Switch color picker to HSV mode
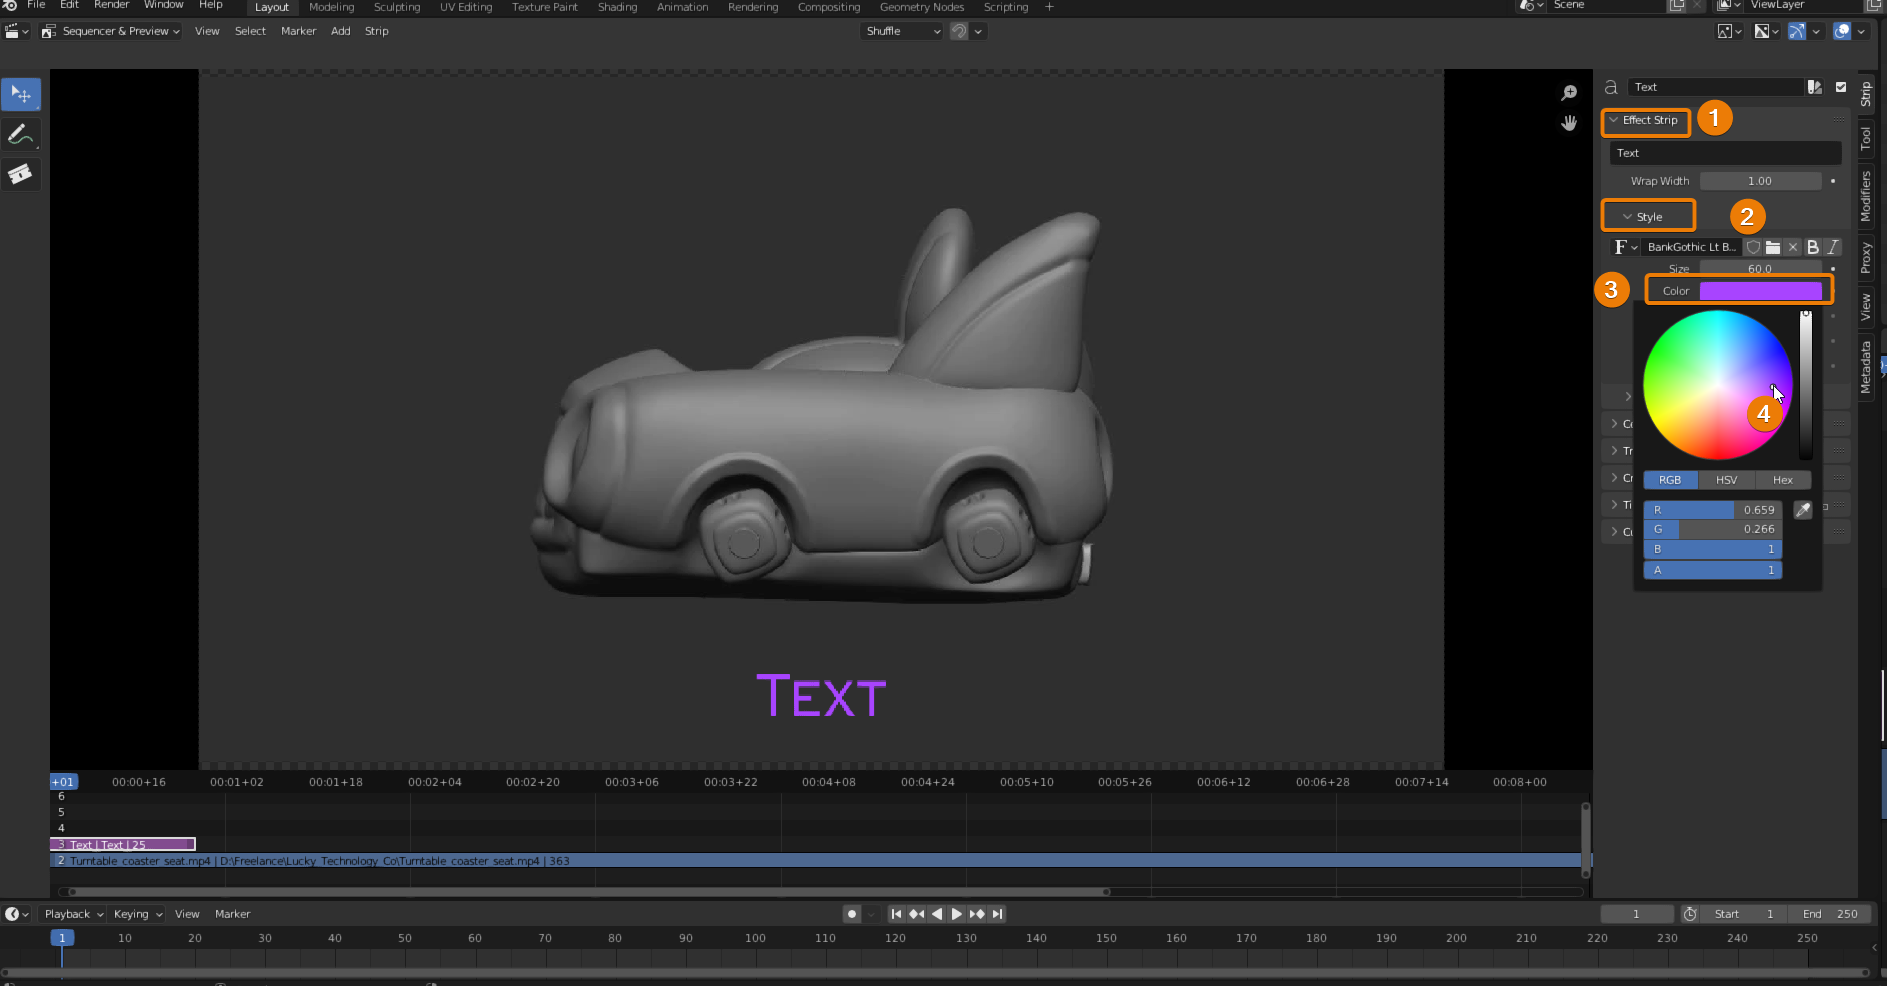Viewport: 1887px width, 986px height. (1726, 480)
